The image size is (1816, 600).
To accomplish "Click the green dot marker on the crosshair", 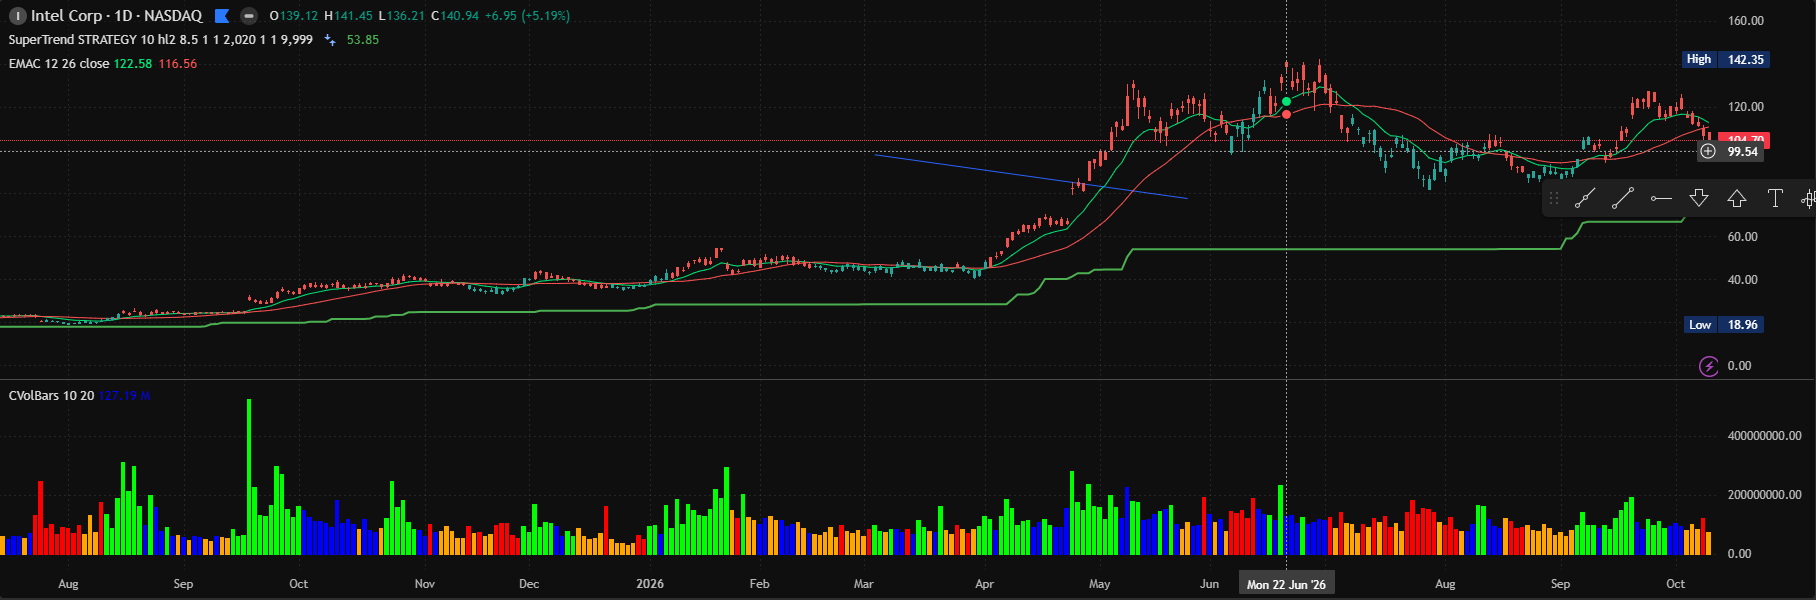I will point(1286,101).
